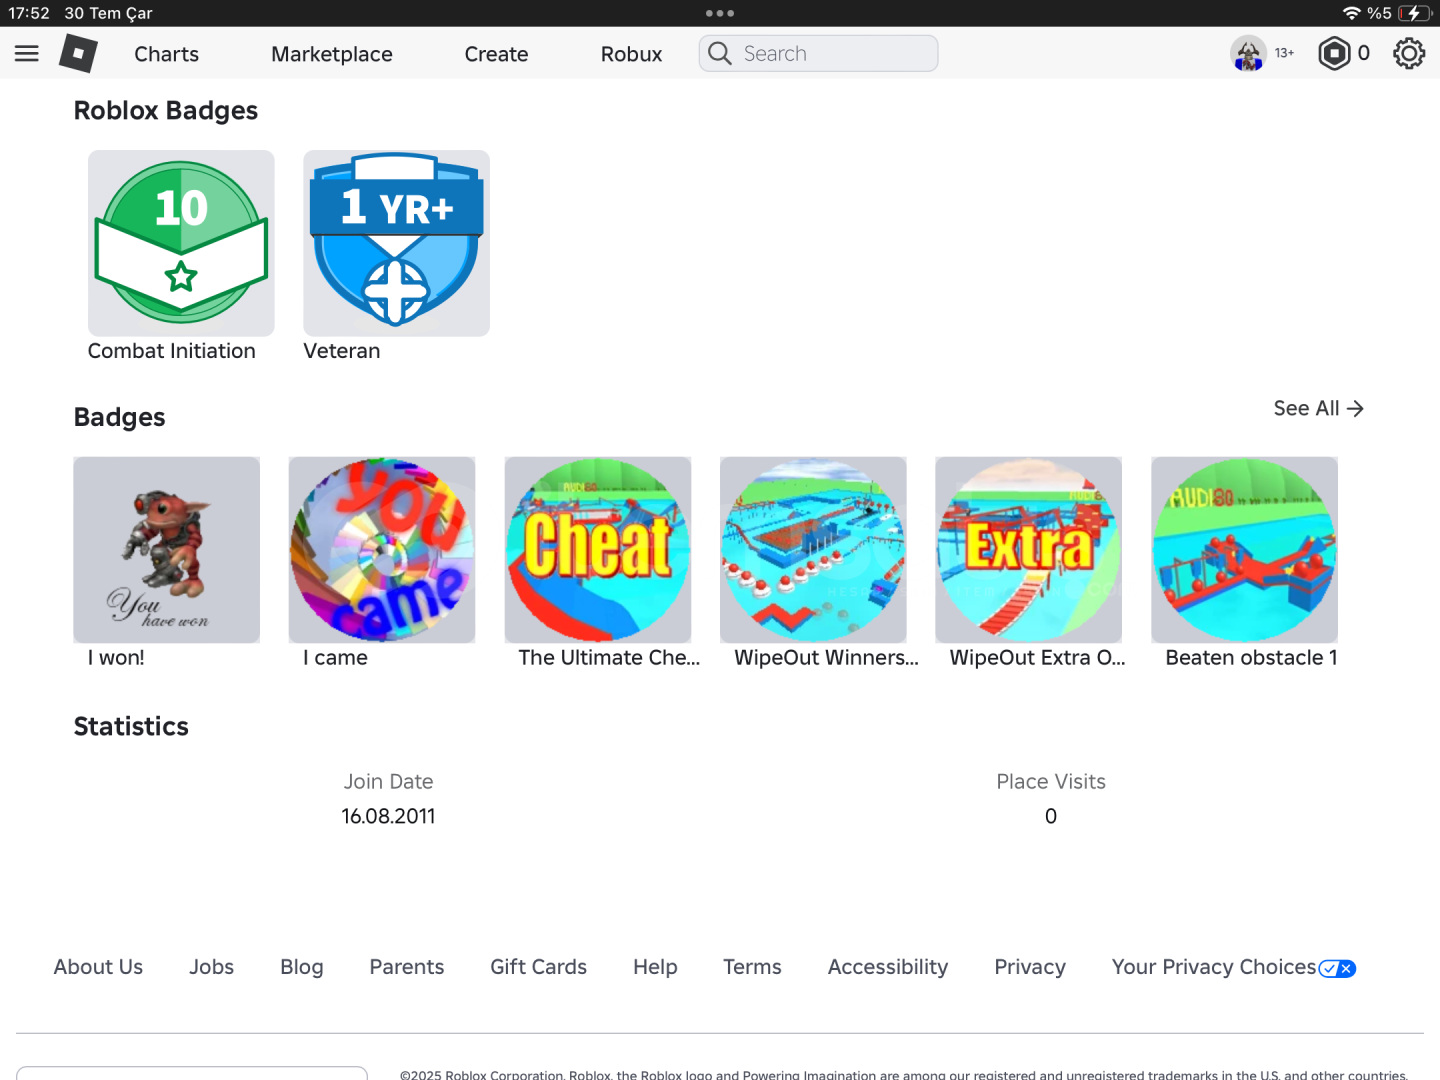Click the Place Visits label
This screenshot has width=1440, height=1080.
point(1051,782)
